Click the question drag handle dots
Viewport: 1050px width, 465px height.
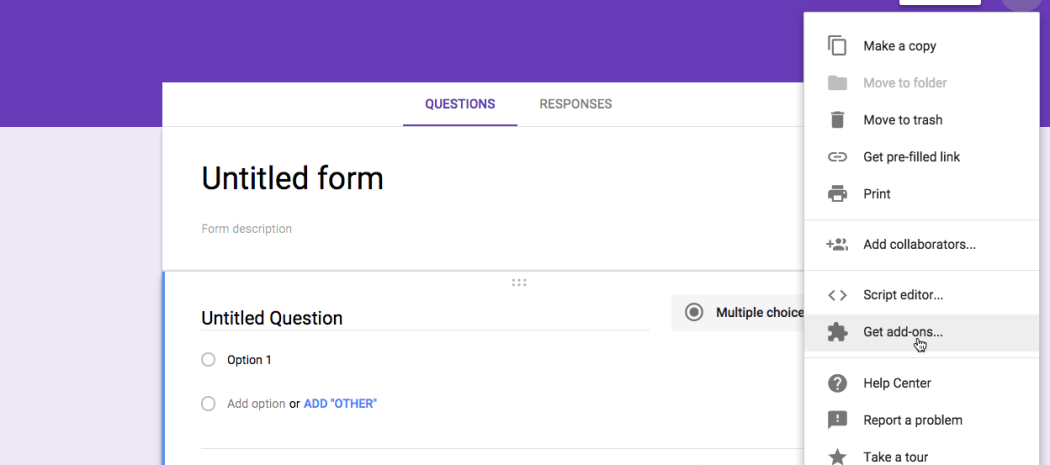(x=519, y=283)
